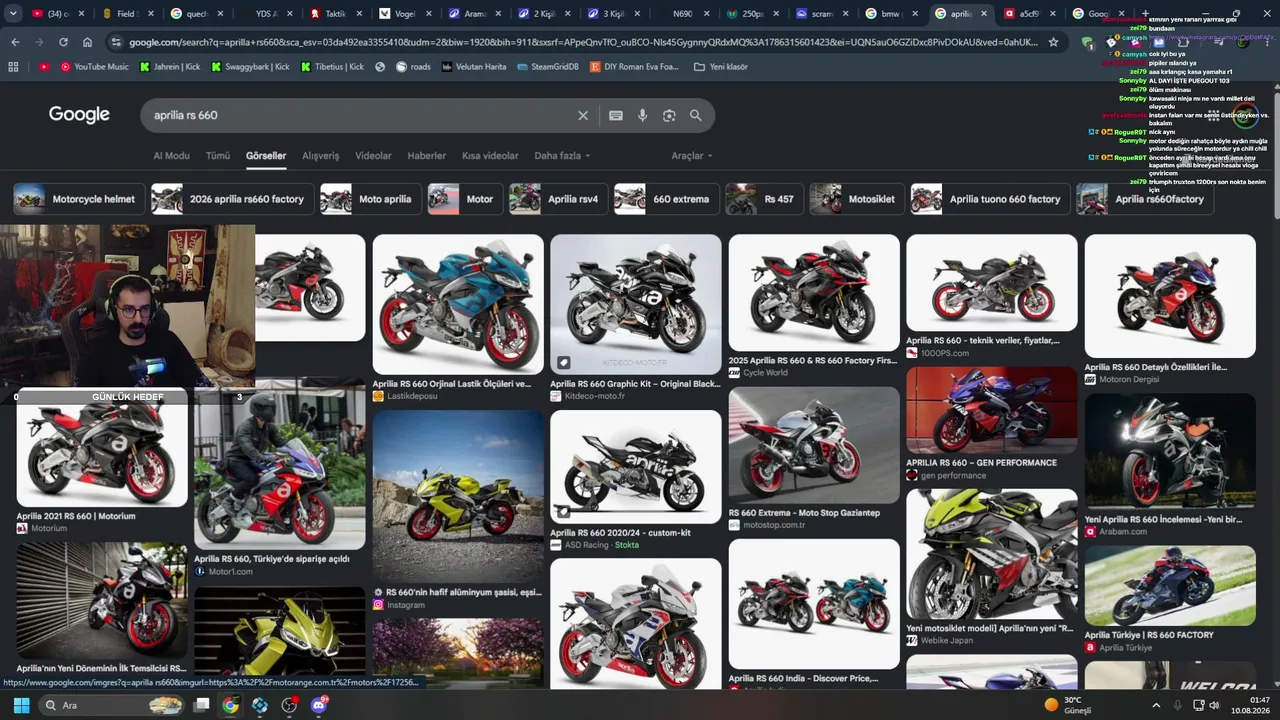Open the Chrome apps grid shortcut

pos(13,67)
